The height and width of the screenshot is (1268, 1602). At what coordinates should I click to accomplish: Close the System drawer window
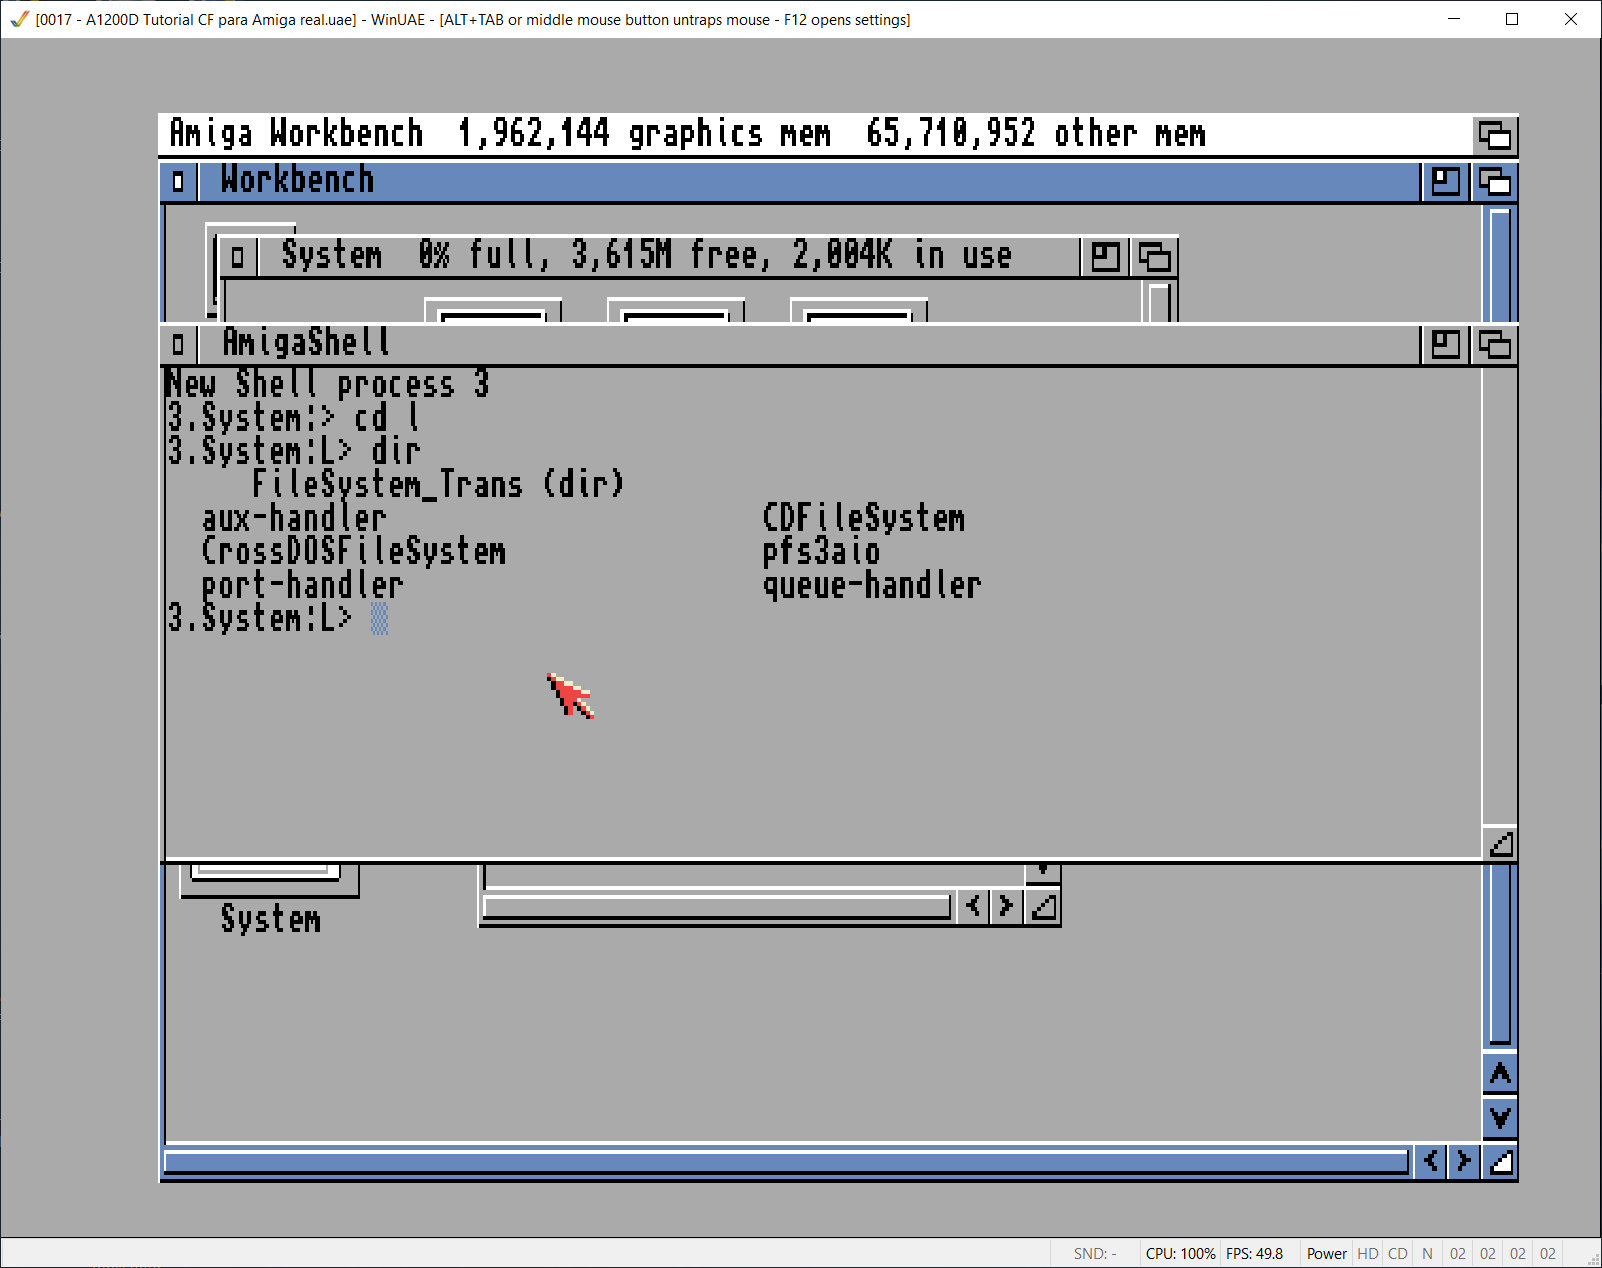(237, 257)
